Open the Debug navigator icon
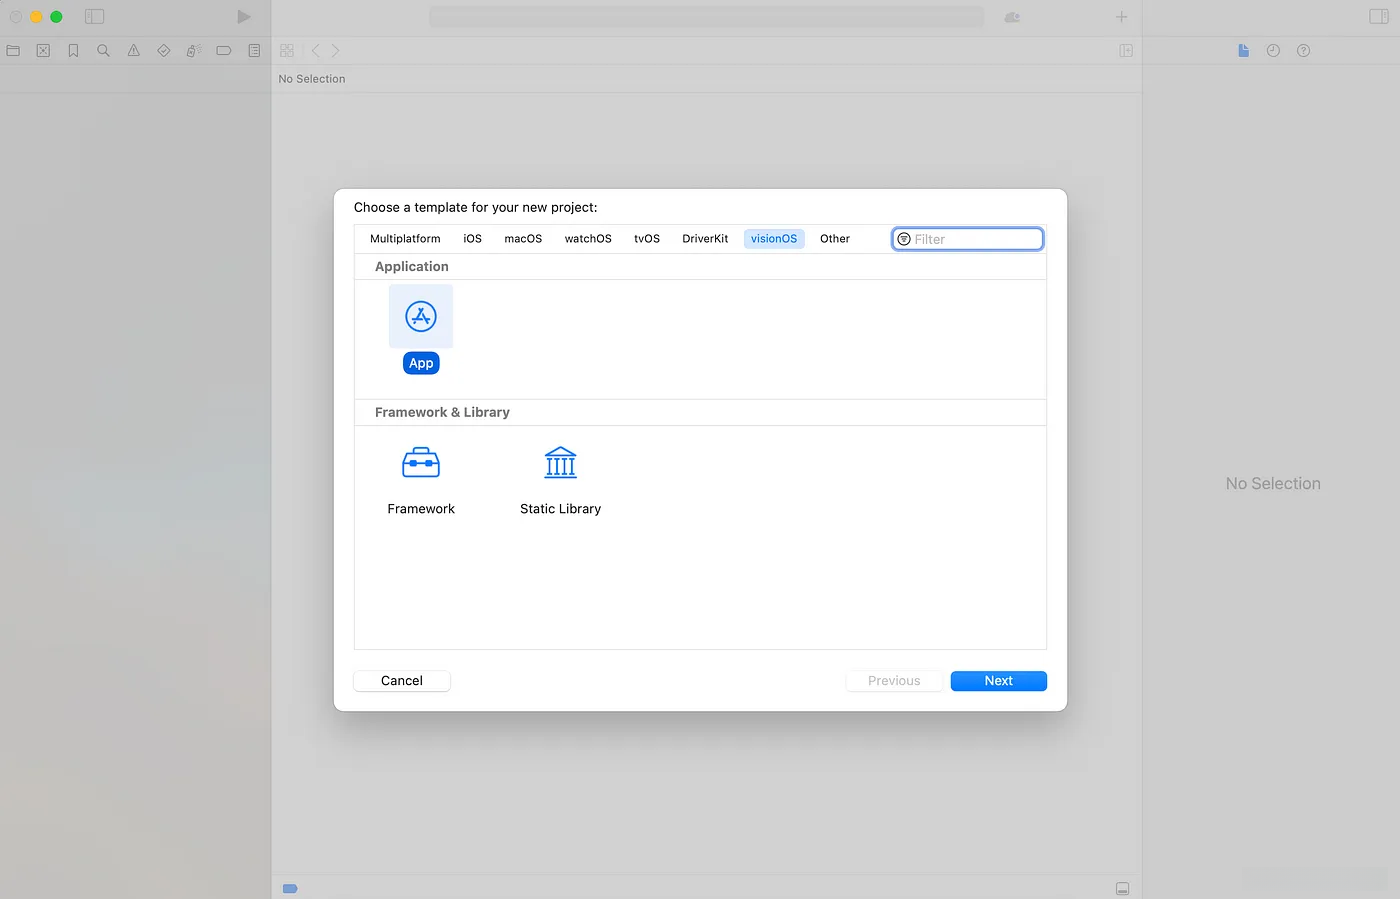Image resolution: width=1400 pixels, height=899 pixels. (194, 50)
